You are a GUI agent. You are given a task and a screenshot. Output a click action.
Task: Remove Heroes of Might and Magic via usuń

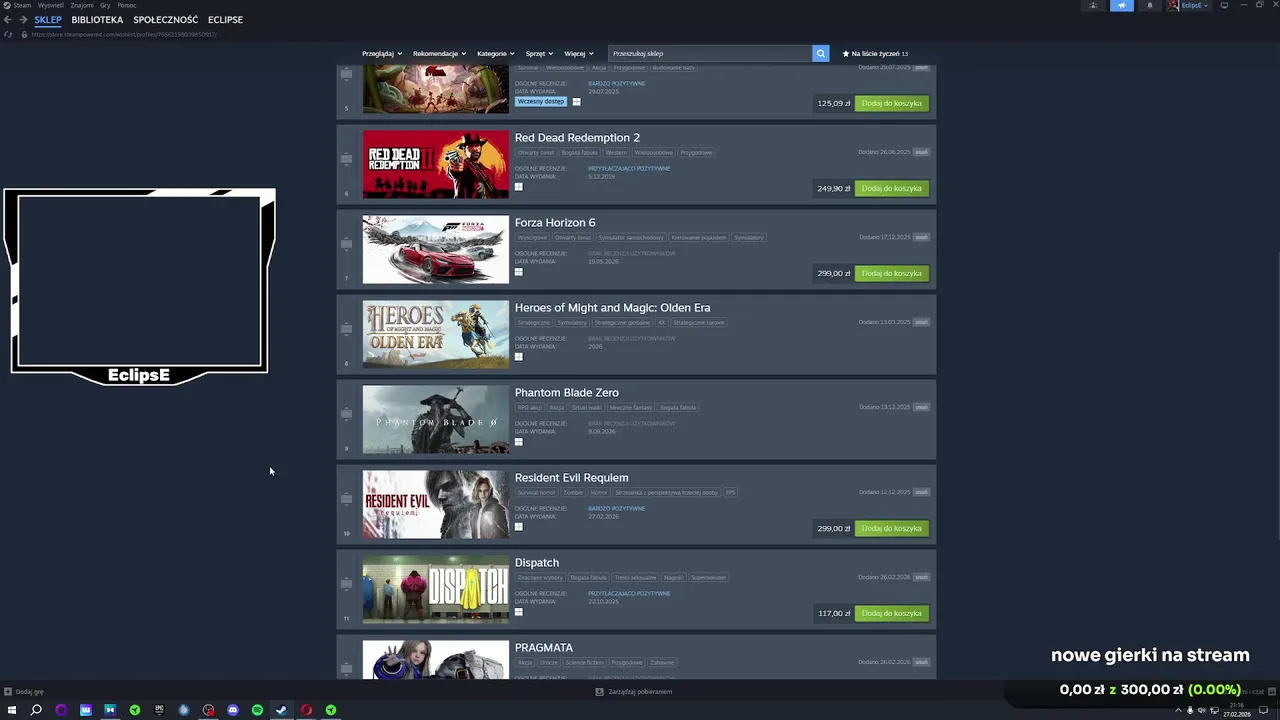(x=922, y=322)
